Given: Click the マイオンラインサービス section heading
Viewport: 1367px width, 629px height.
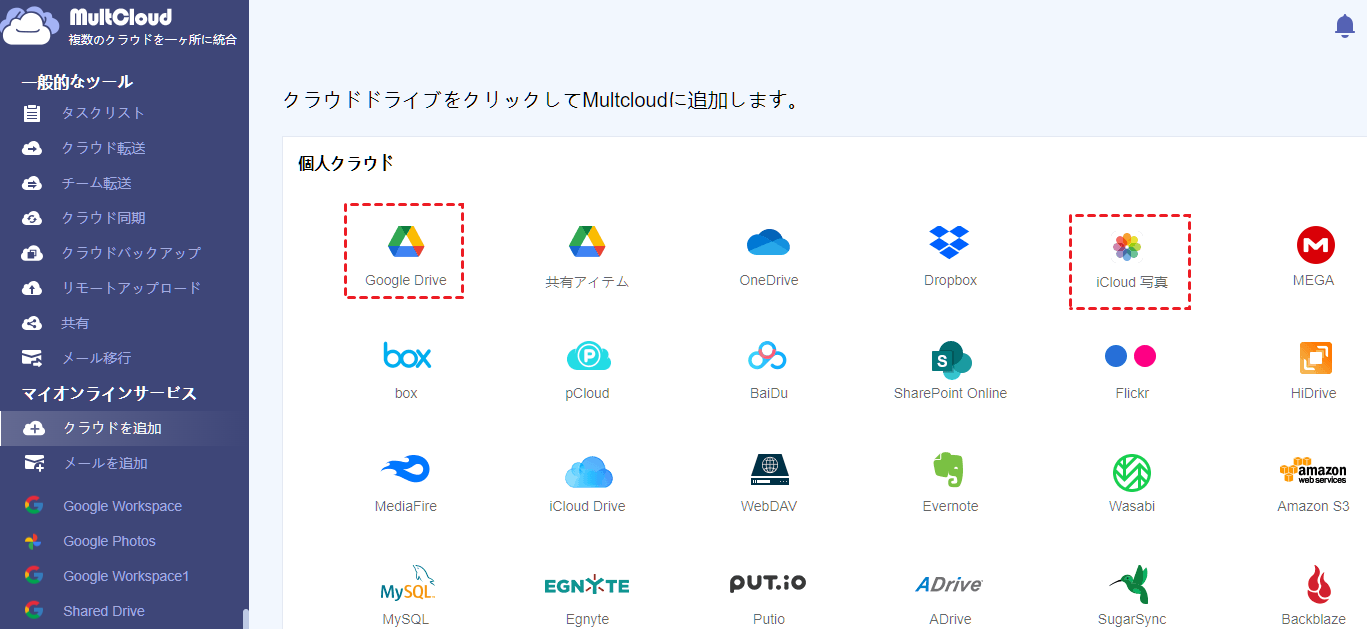Looking at the screenshot, I should [109, 394].
